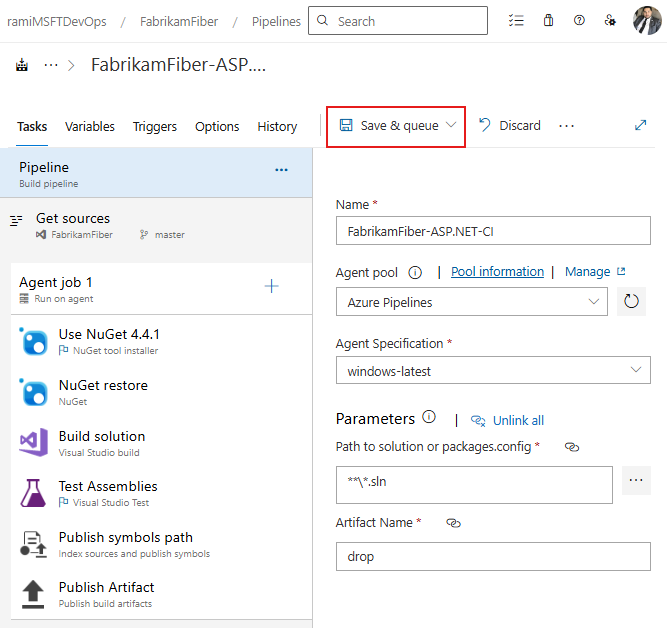Open the Manage agent pool link
This screenshot has height=628, width=667.
pos(587,271)
